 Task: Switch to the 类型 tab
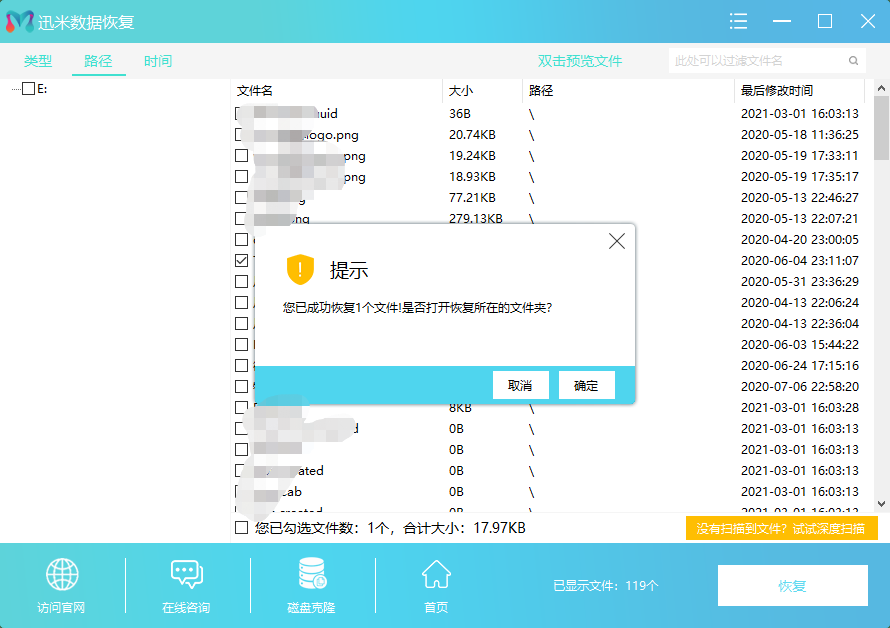37,60
